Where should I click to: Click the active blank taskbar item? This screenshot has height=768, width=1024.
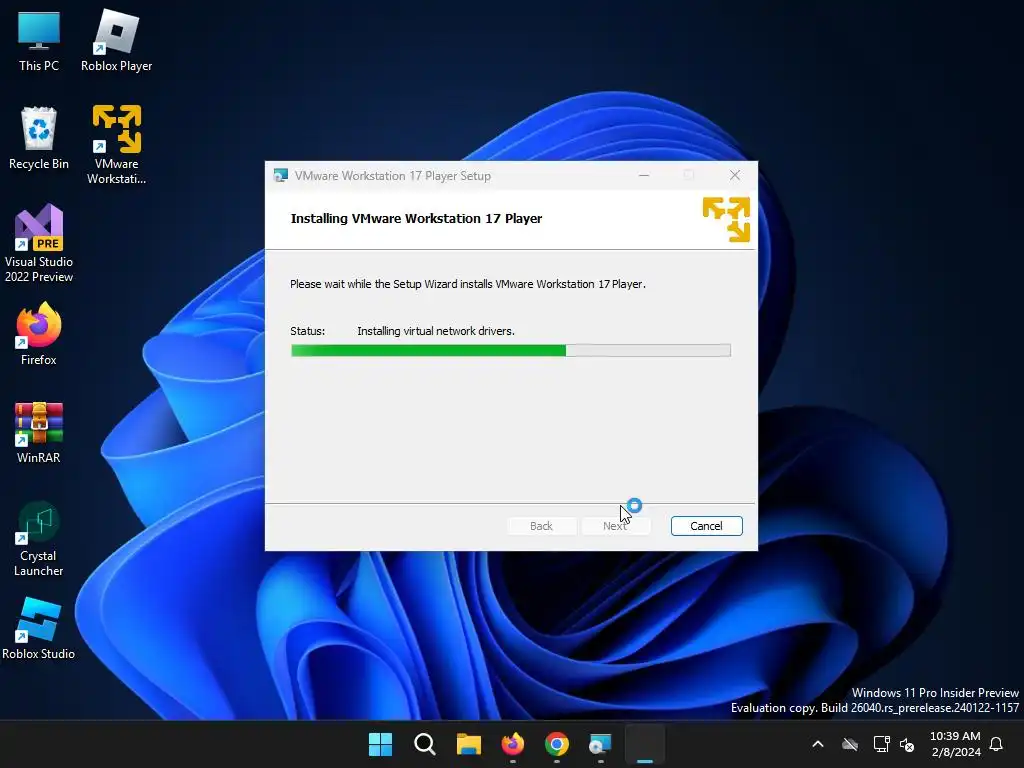[645, 744]
